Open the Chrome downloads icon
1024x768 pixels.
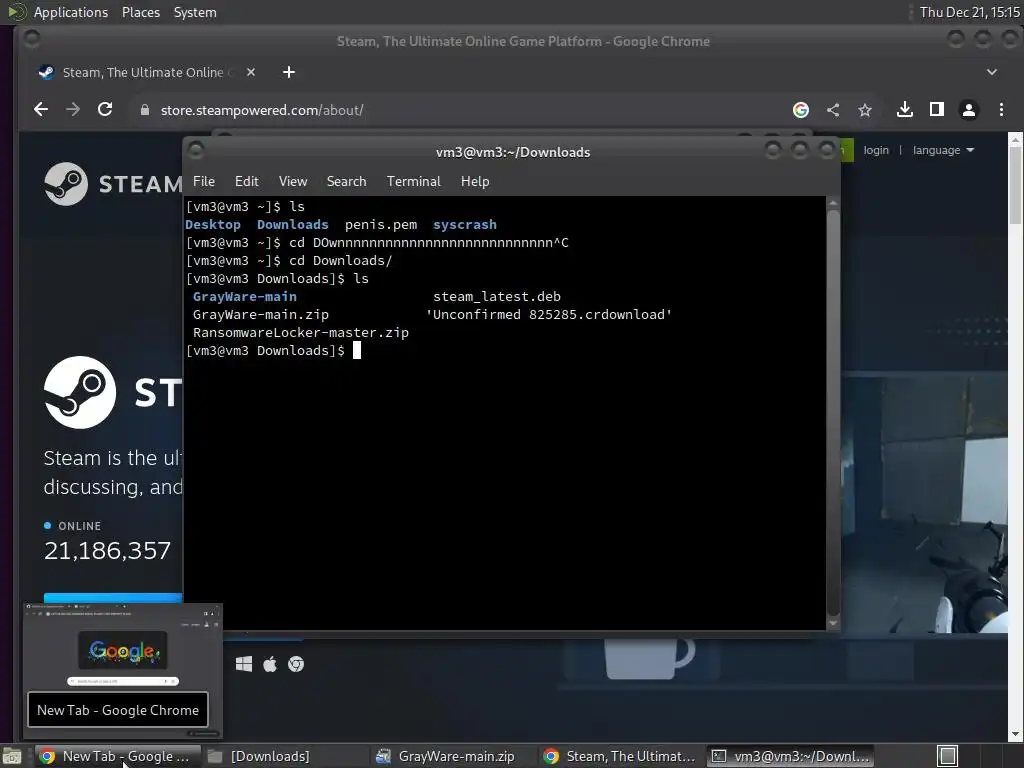(904, 110)
